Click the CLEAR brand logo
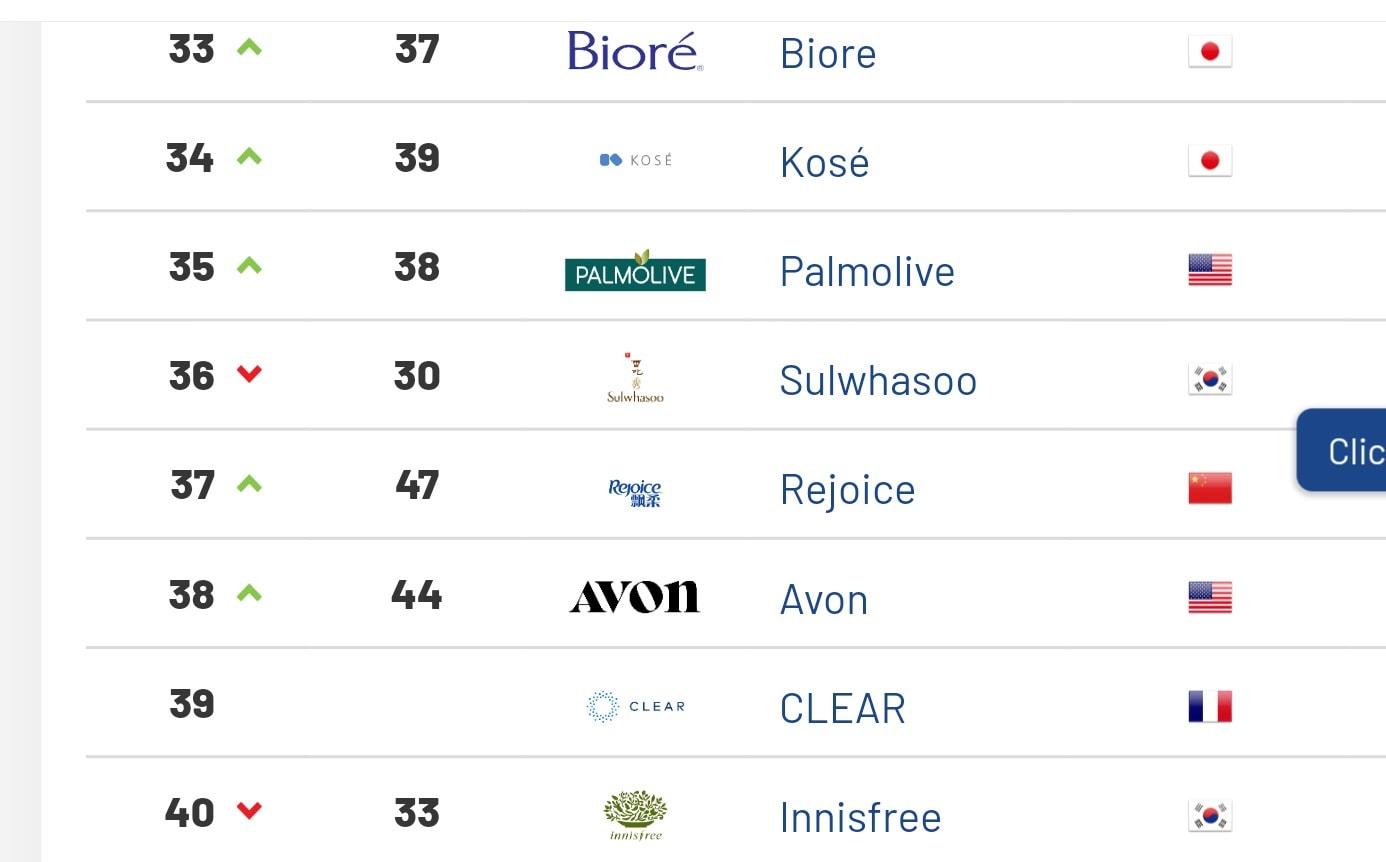 (635, 707)
